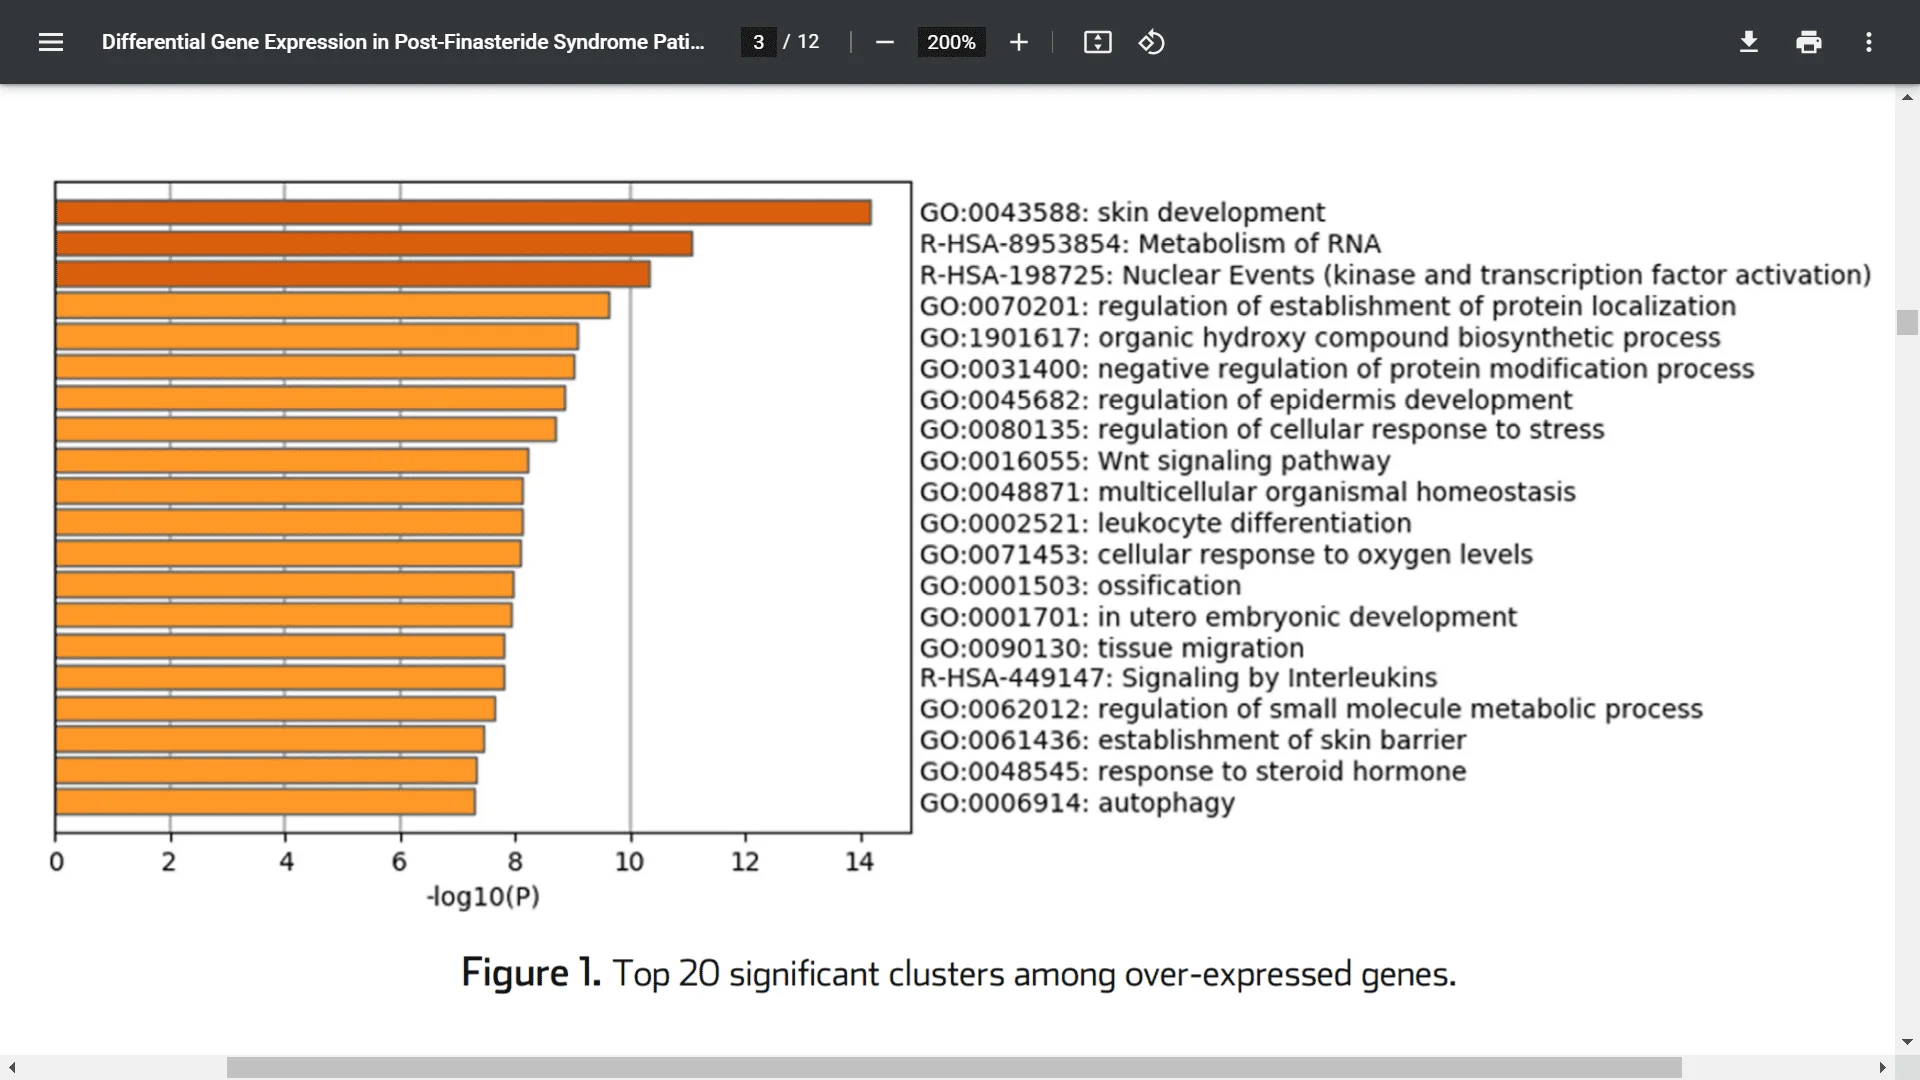Click the skin development bar in chart

463,212
